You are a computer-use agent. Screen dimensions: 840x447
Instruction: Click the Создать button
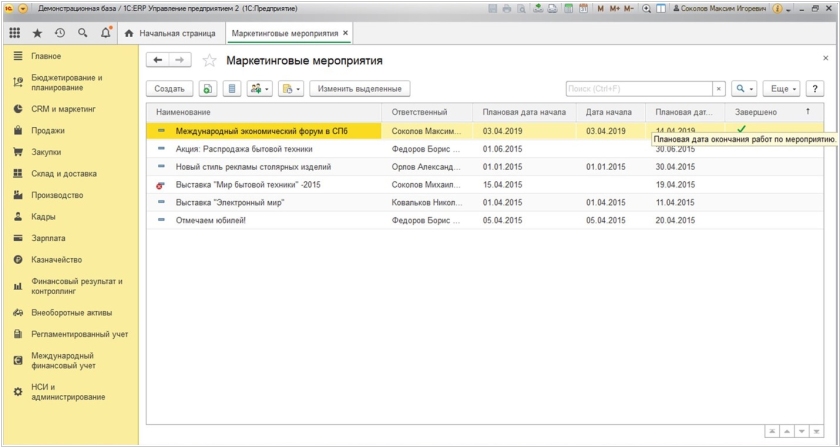pos(169,89)
